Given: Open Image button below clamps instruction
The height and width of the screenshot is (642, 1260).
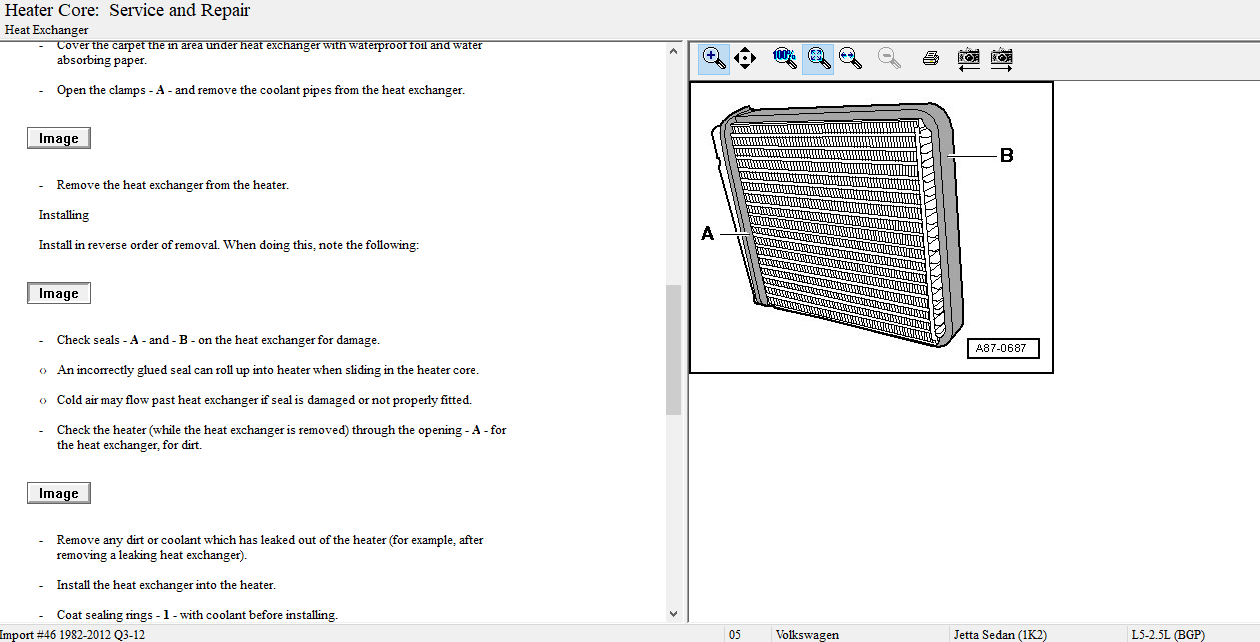Looking at the screenshot, I should 59,138.
